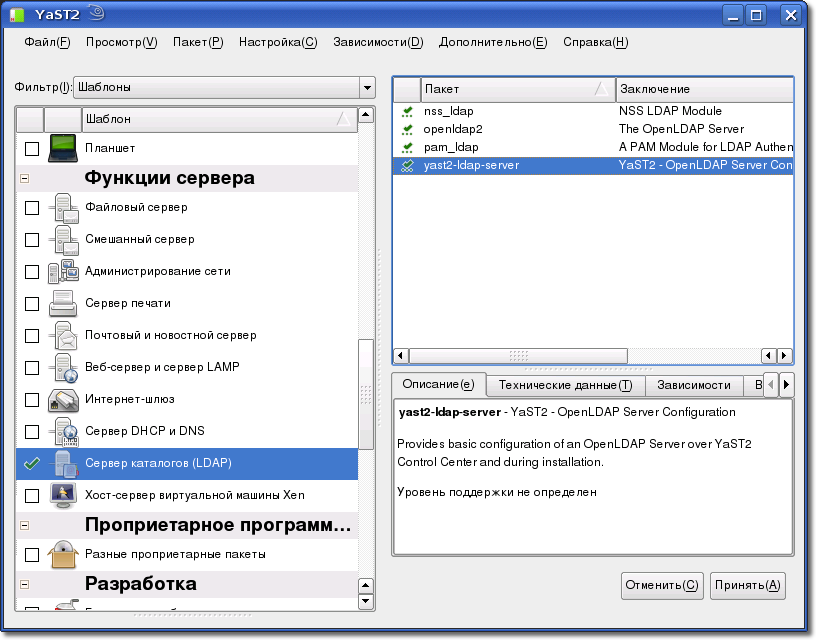Collapse the Функции сервера group

(x=24, y=178)
